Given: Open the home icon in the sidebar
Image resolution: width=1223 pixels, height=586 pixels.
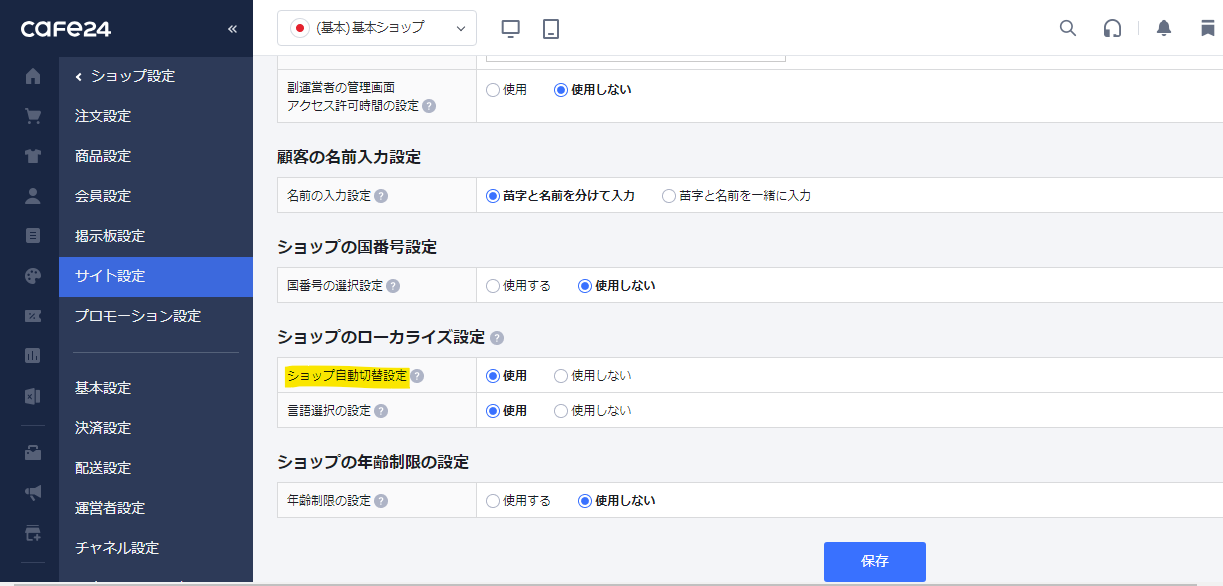Looking at the screenshot, I should [x=33, y=76].
